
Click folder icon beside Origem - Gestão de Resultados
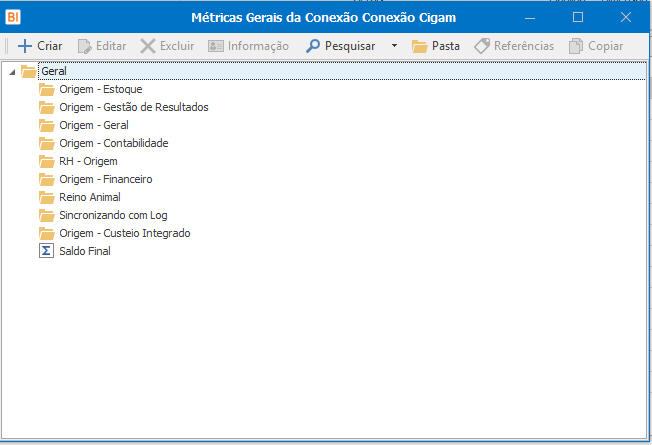tap(47, 107)
